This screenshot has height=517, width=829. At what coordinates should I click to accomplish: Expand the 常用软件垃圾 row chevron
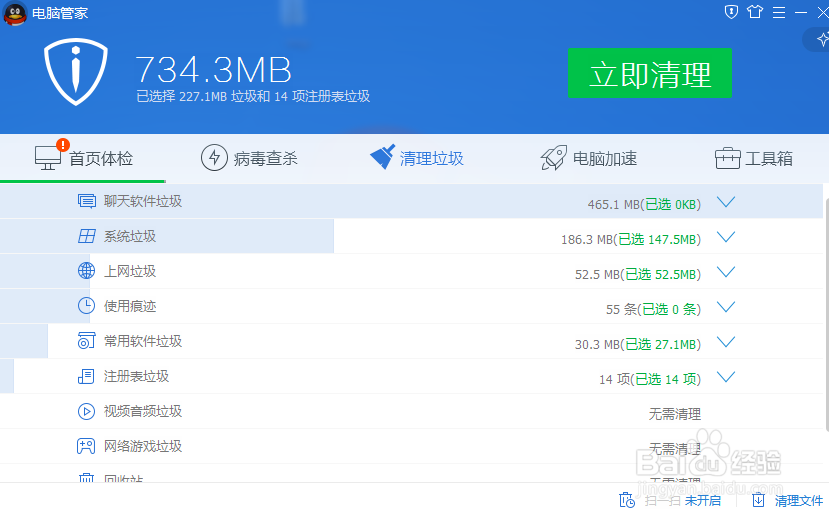pos(726,342)
